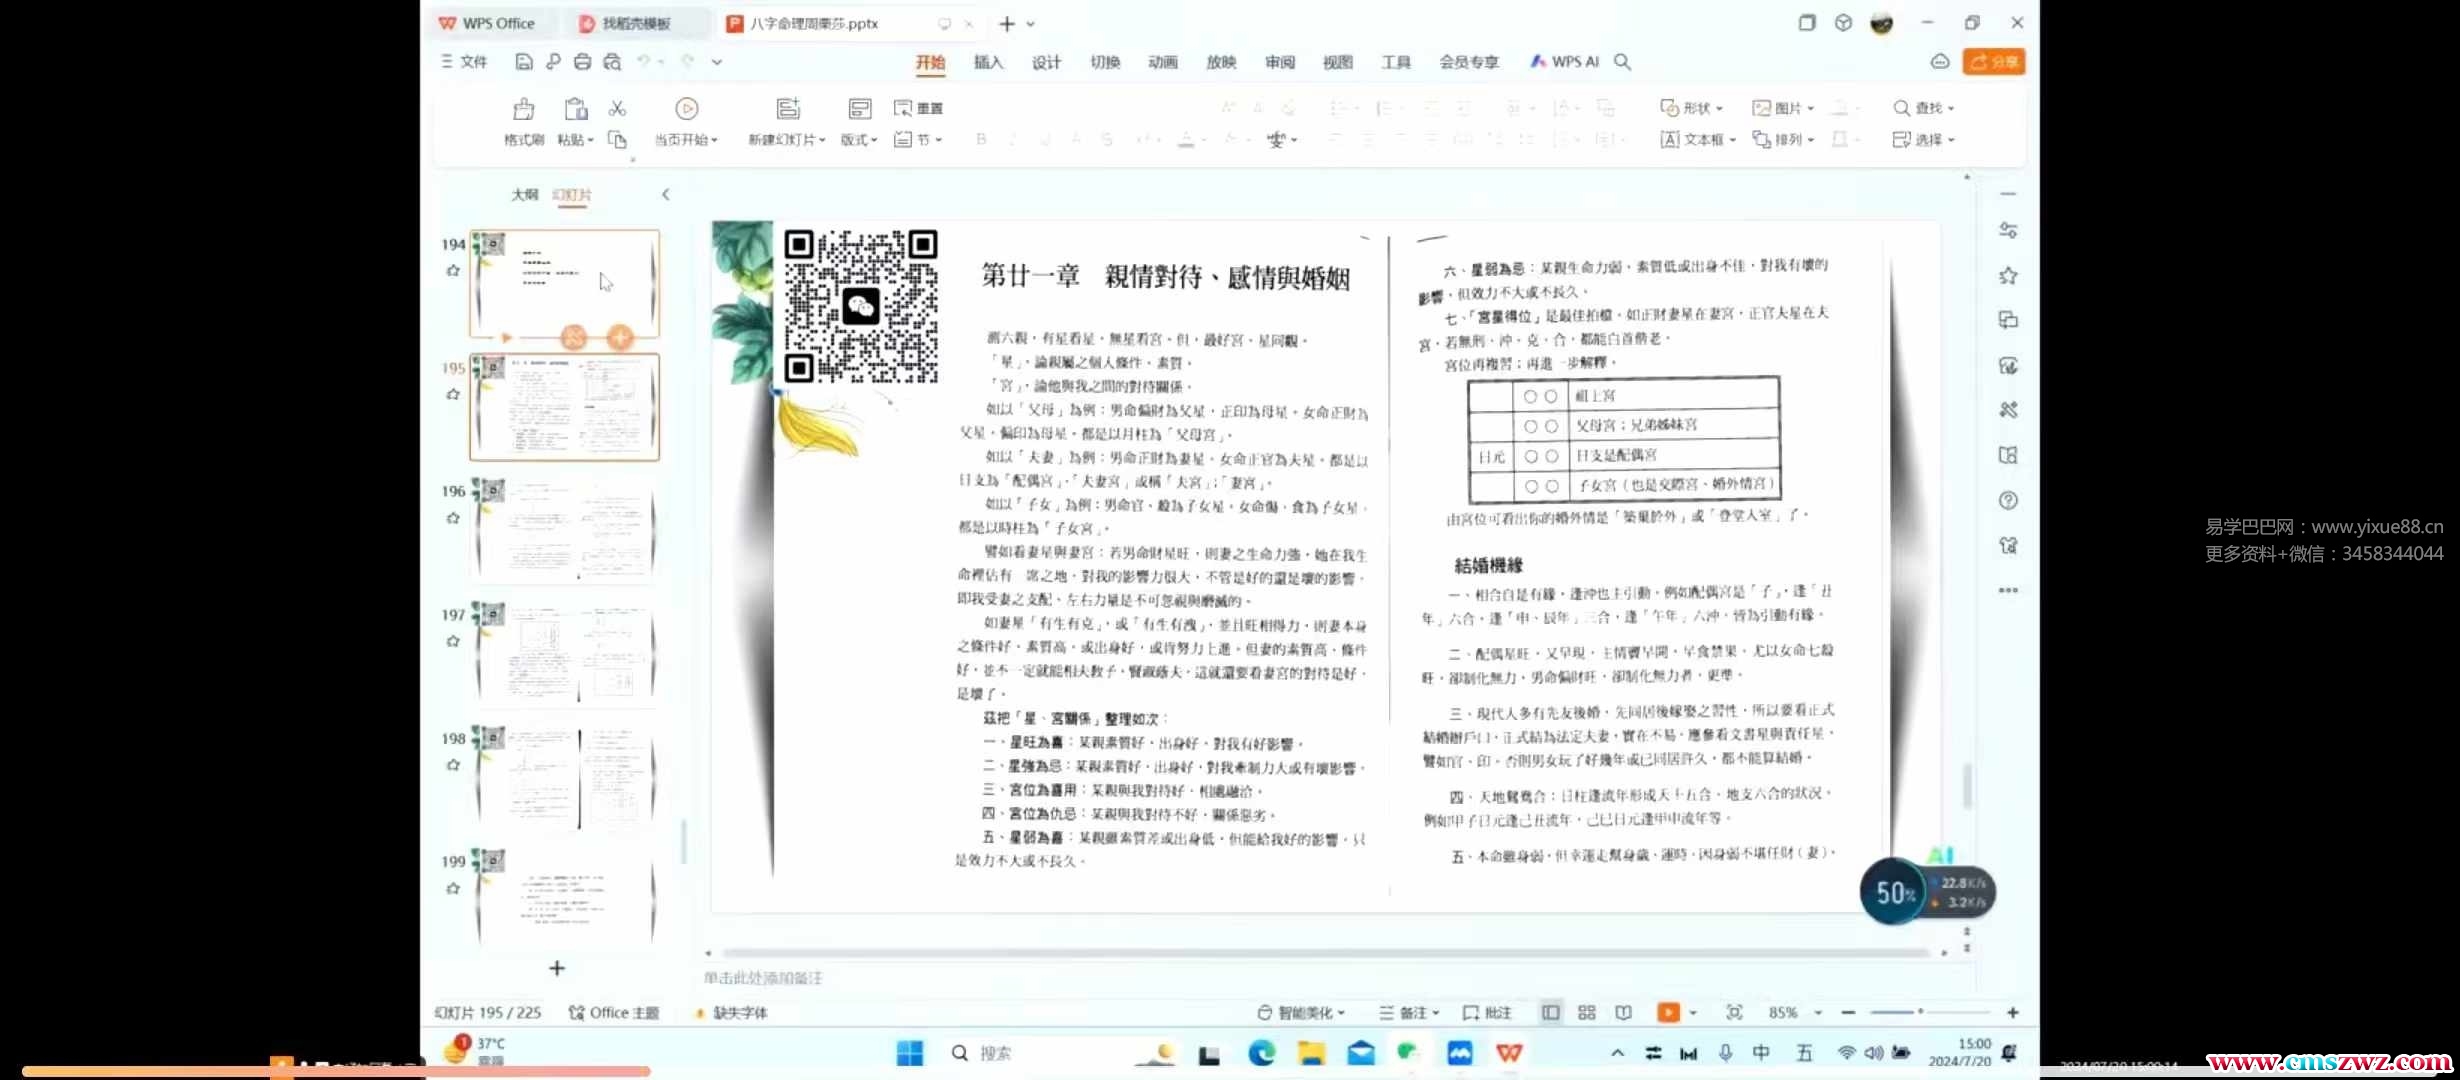Open the 版式 layout dropdown
Viewport: 2460px width, 1080px height.
tap(858, 140)
